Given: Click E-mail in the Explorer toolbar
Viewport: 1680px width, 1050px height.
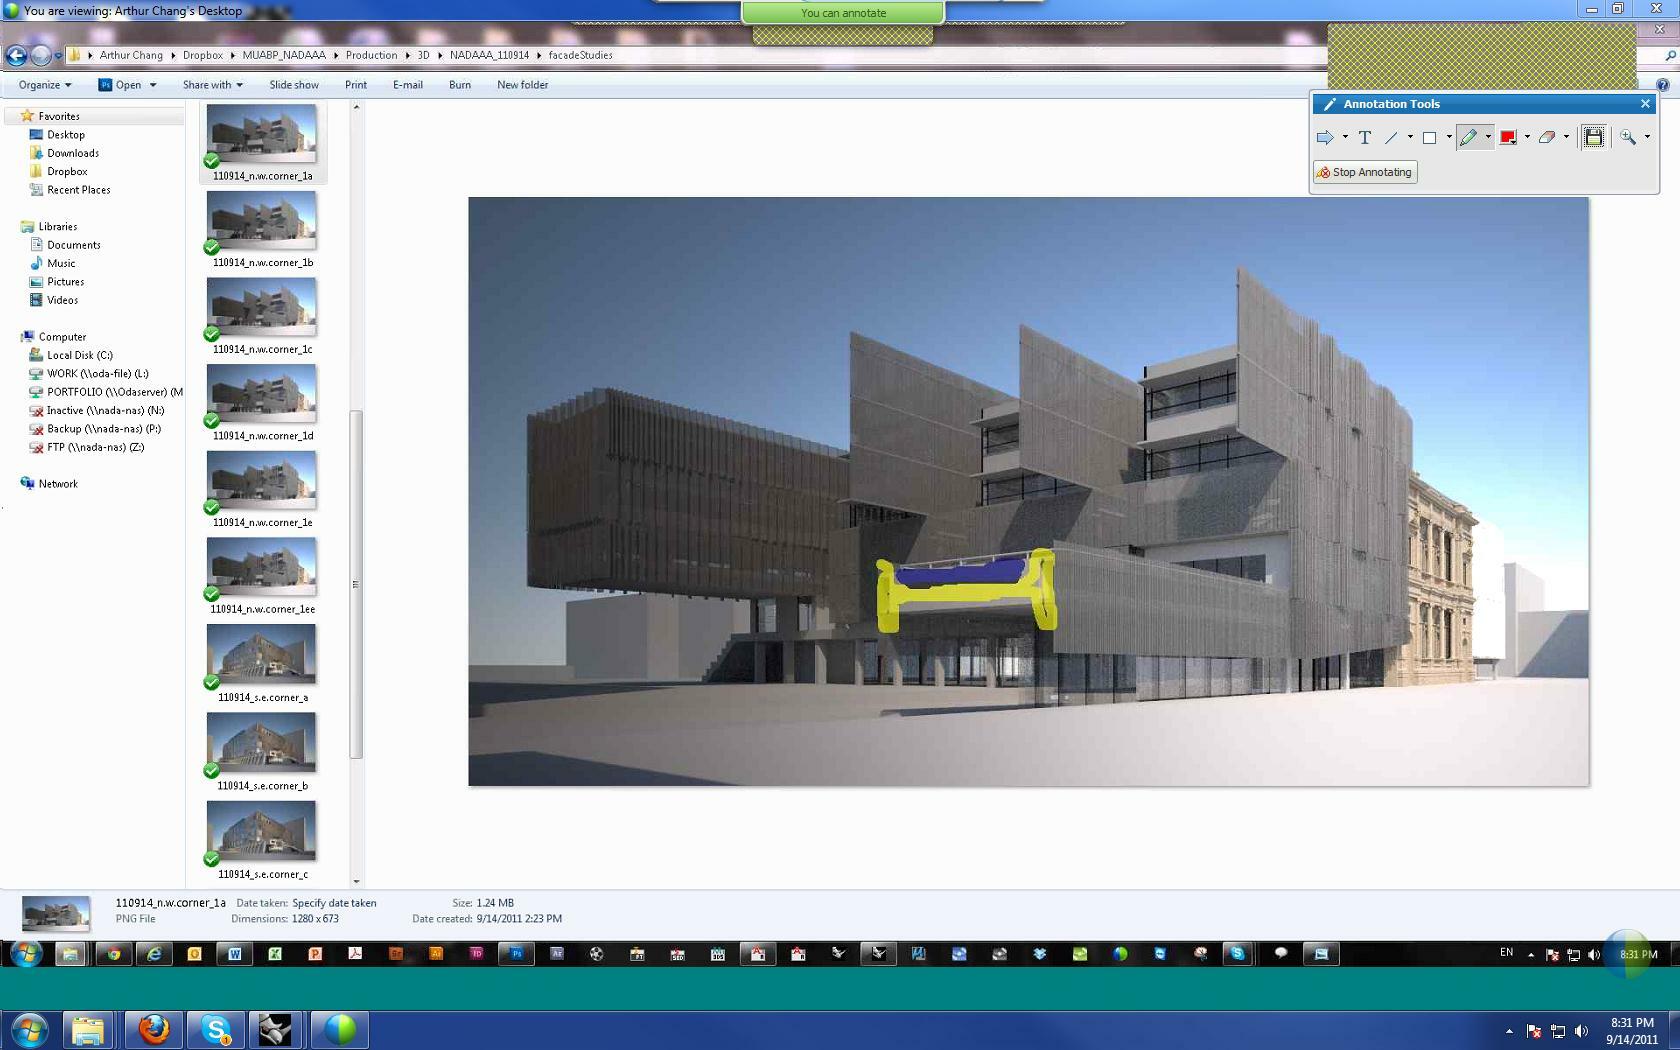Looking at the screenshot, I should [x=408, y=85].
